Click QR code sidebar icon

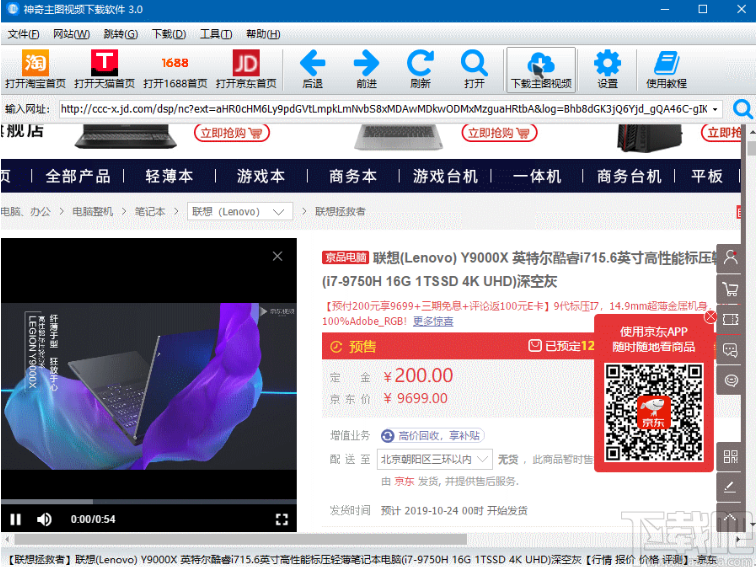click(730, 457)
